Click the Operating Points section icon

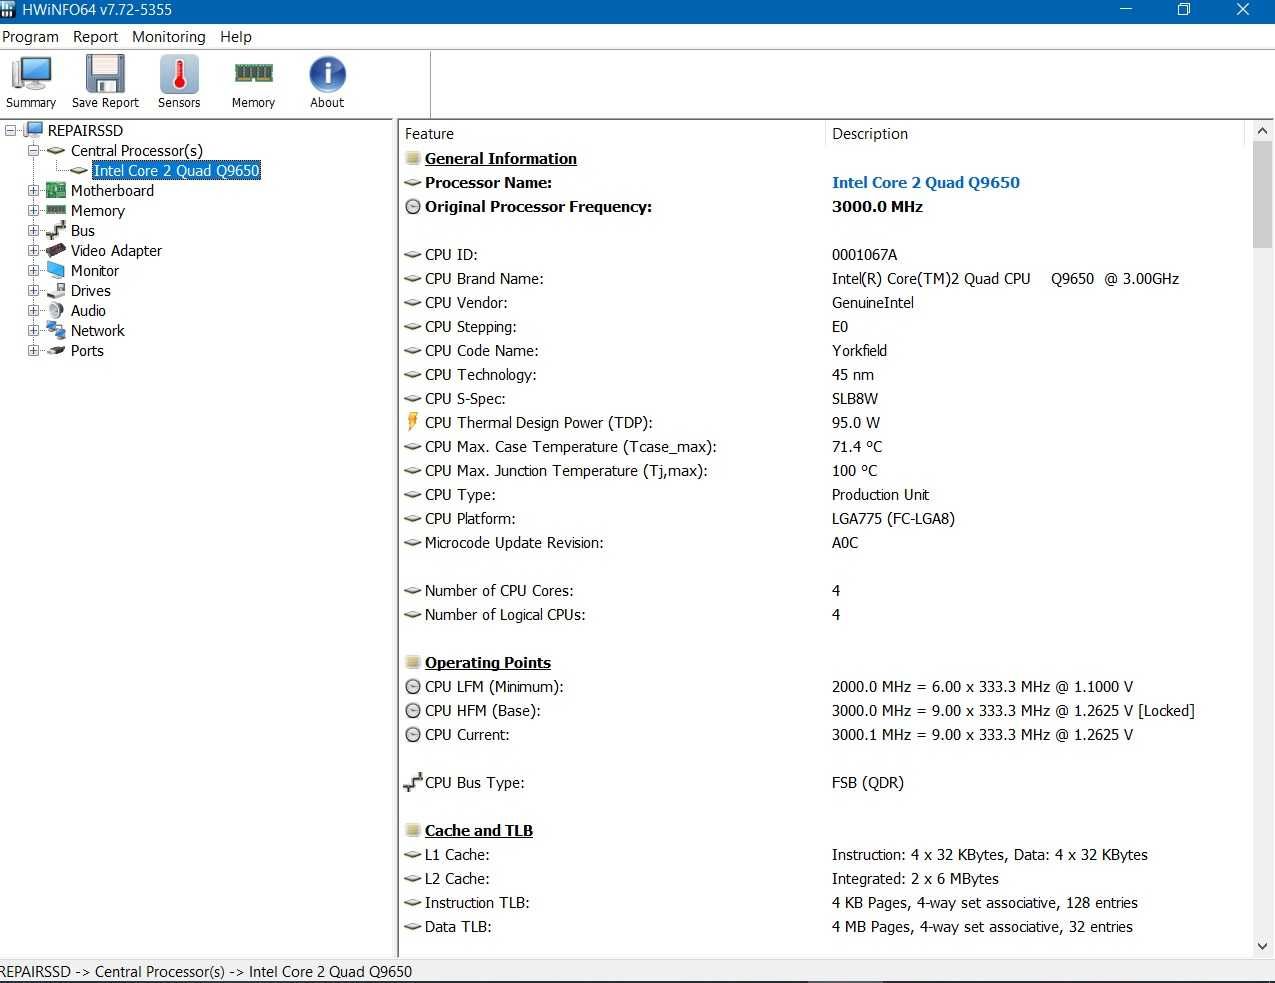pos(412,662)
